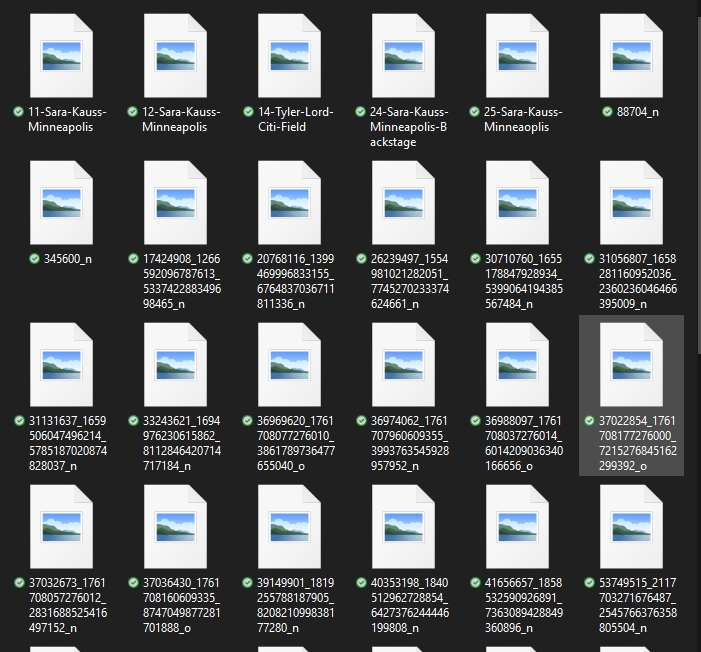Click the sync checkmark beside 37032673_1761 filename
701x652 pixels.
click(x=19, y=582)
